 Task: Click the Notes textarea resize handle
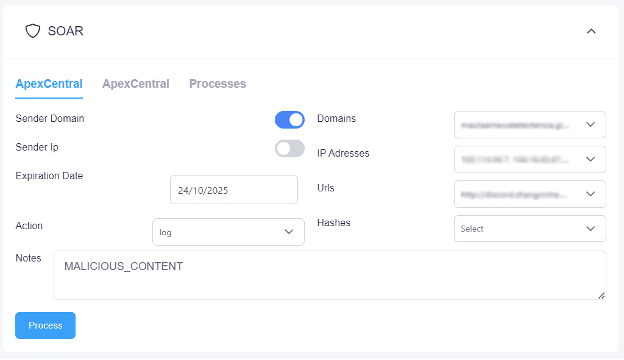point(601,295)
